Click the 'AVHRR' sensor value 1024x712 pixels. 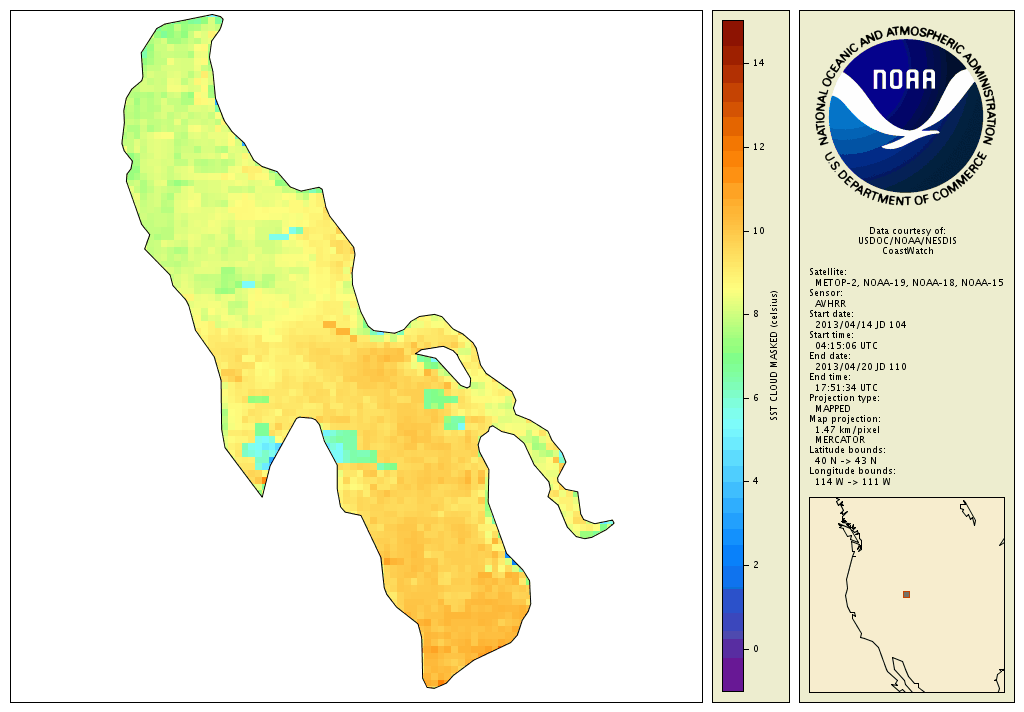[830, 304]
